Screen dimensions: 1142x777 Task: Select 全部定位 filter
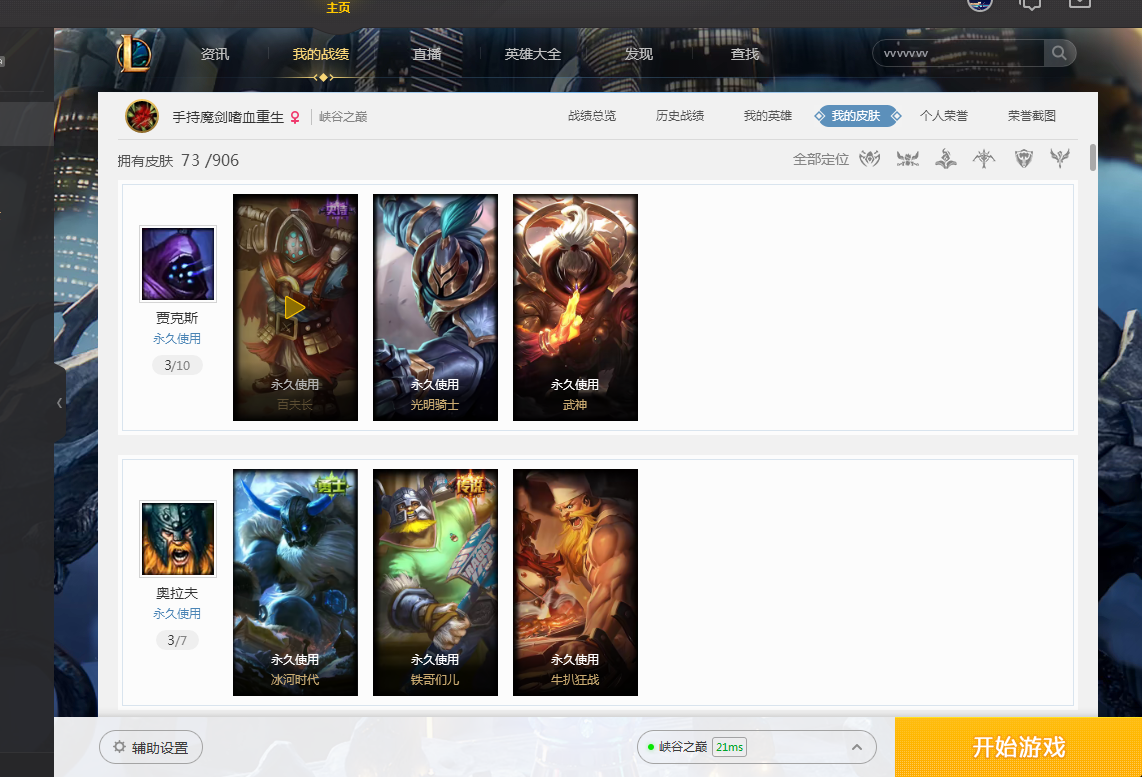coord(821,159)
